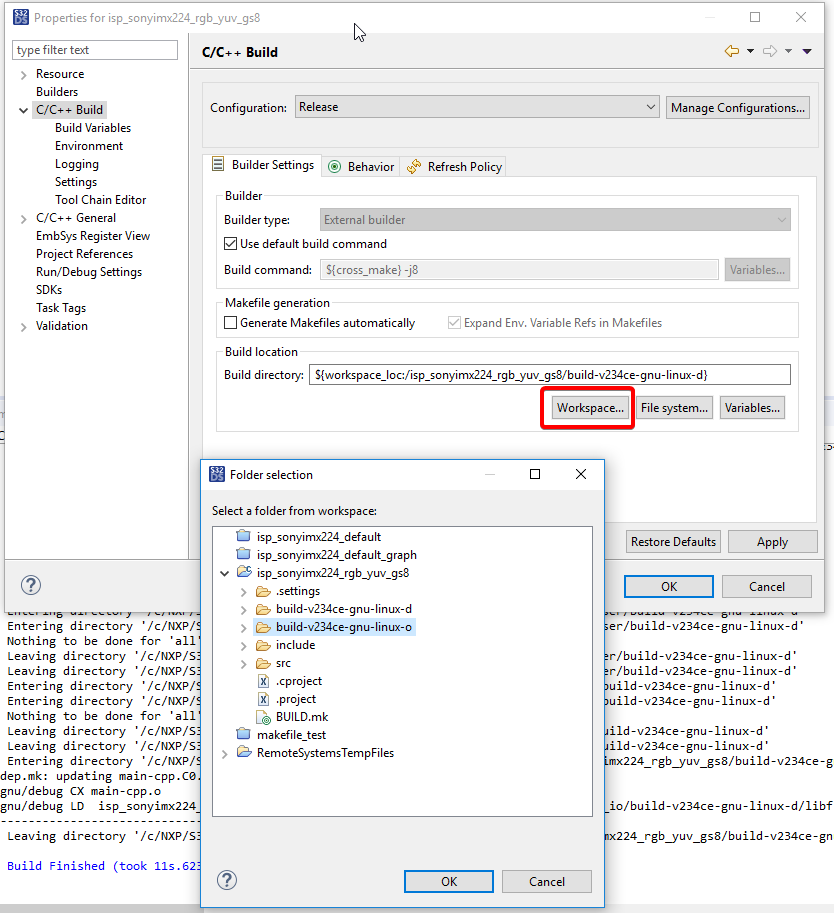Click the .project file icon
The width and height of the screenshot is (834, 913).
[264, 699]
